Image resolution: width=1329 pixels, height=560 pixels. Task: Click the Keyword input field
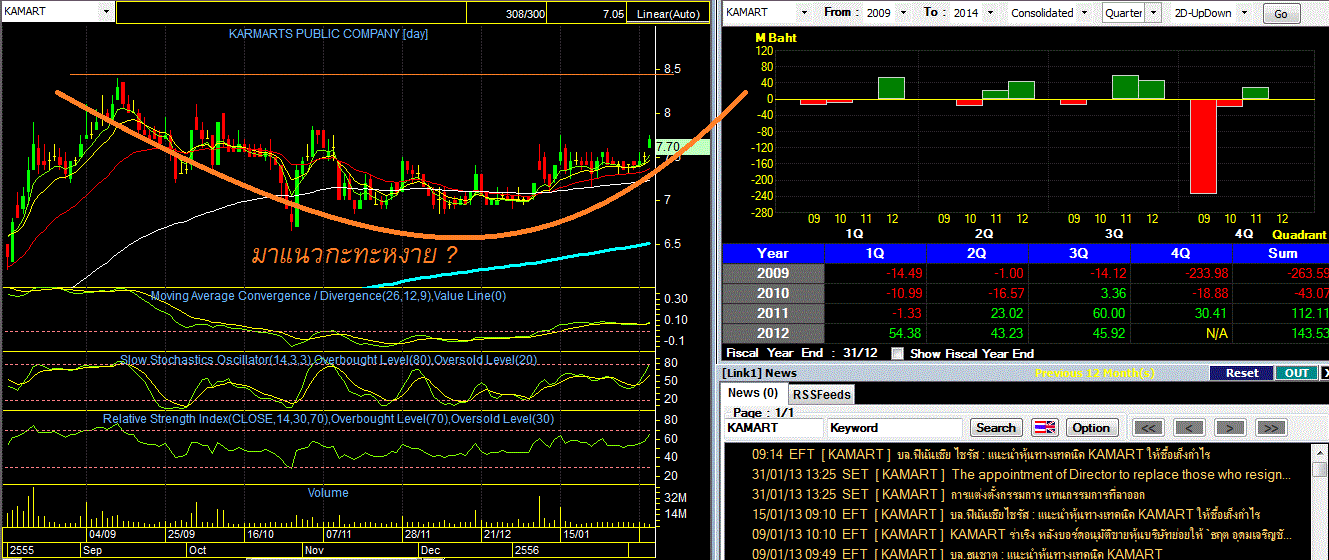pos(895,427)
